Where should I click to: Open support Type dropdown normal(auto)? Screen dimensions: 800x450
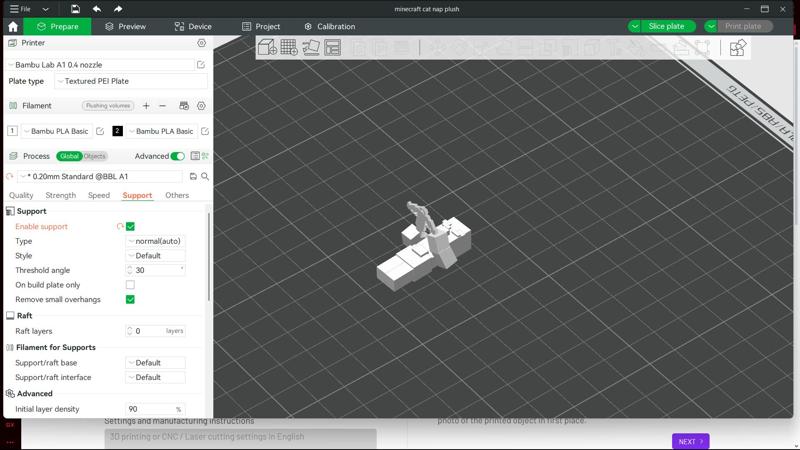pos(155,241)
